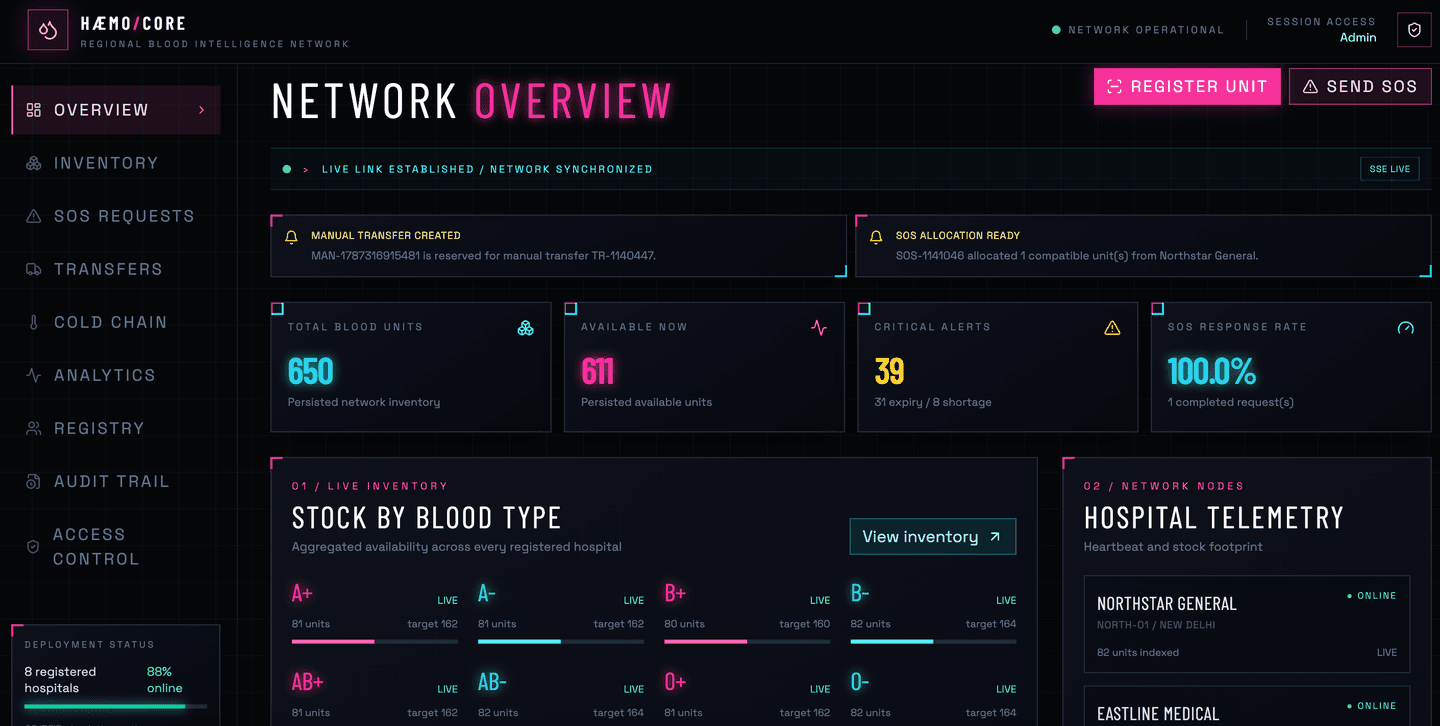Click the SSE LIVE badge
The width and height of the screenshot is (1440, 726).
click(1390, 169)
